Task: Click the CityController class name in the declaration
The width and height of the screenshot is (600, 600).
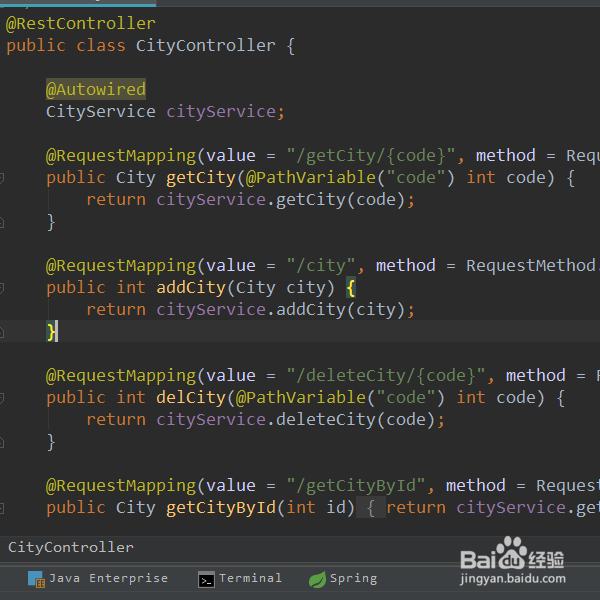Action: [x=205, y=46]
